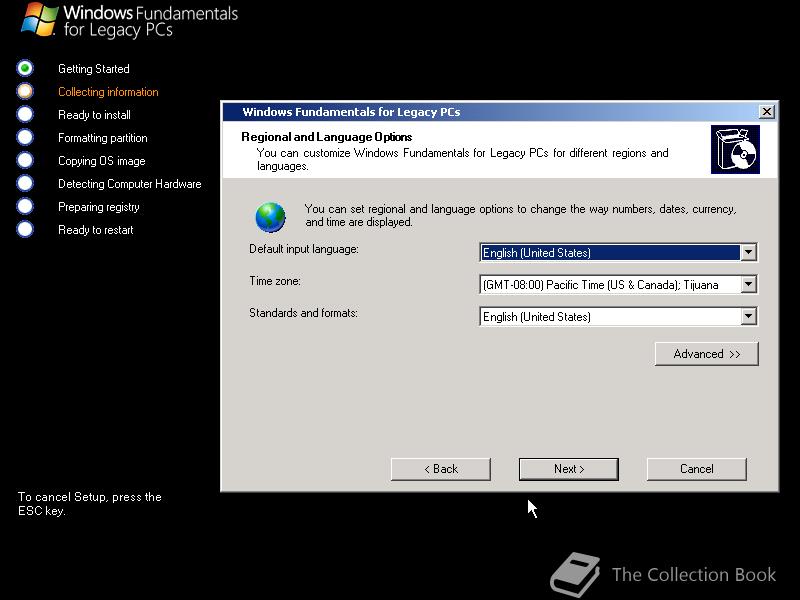Close the dialog with the X button

coord(766,112)
